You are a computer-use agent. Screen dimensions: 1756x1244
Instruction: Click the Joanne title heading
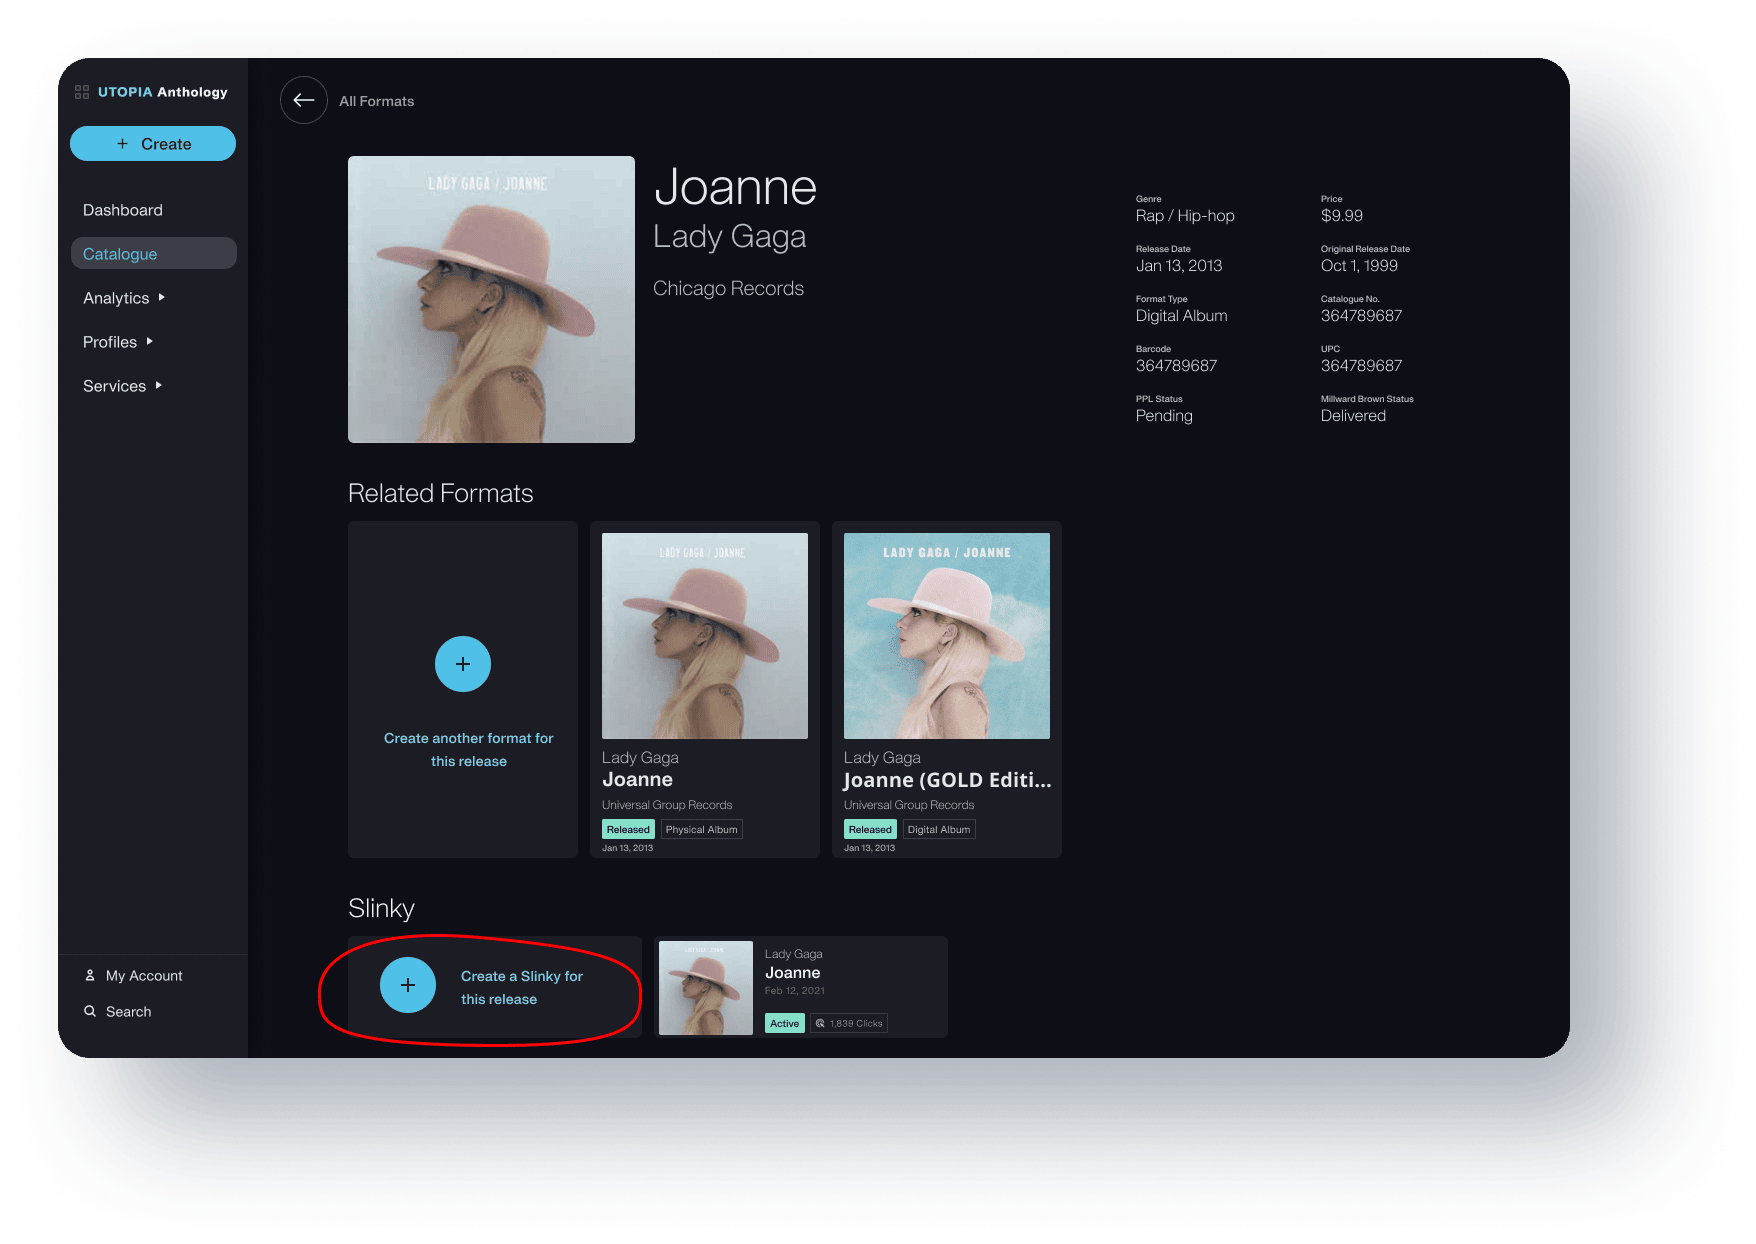point(735,187)
